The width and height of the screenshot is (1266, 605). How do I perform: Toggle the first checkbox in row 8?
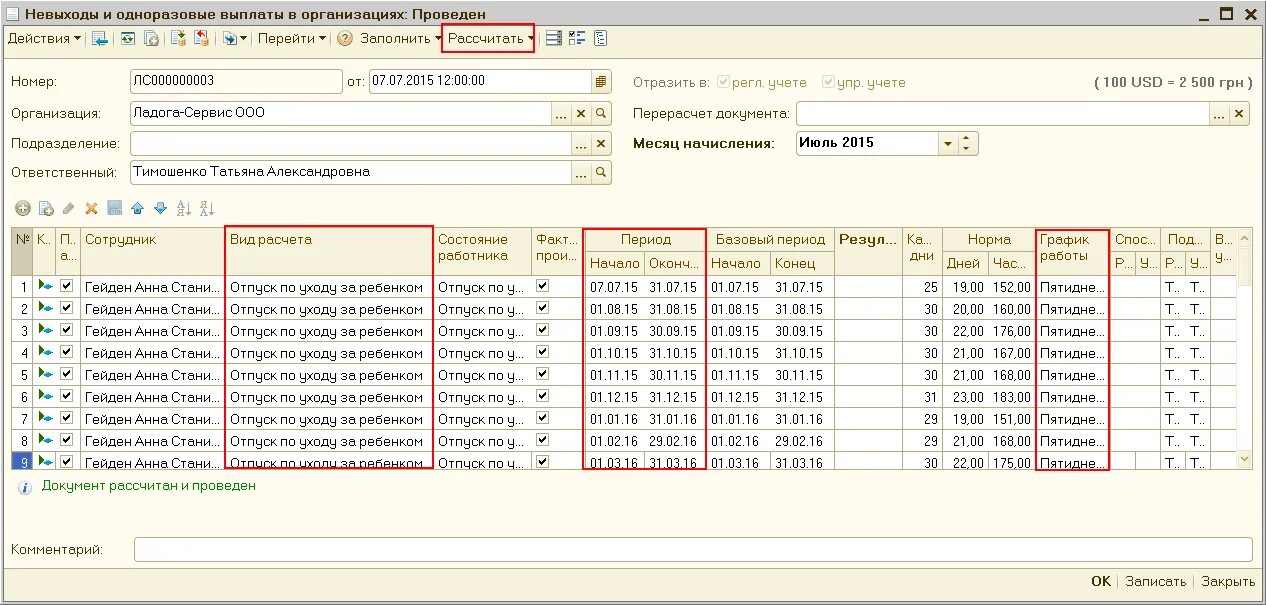(66, 440)
